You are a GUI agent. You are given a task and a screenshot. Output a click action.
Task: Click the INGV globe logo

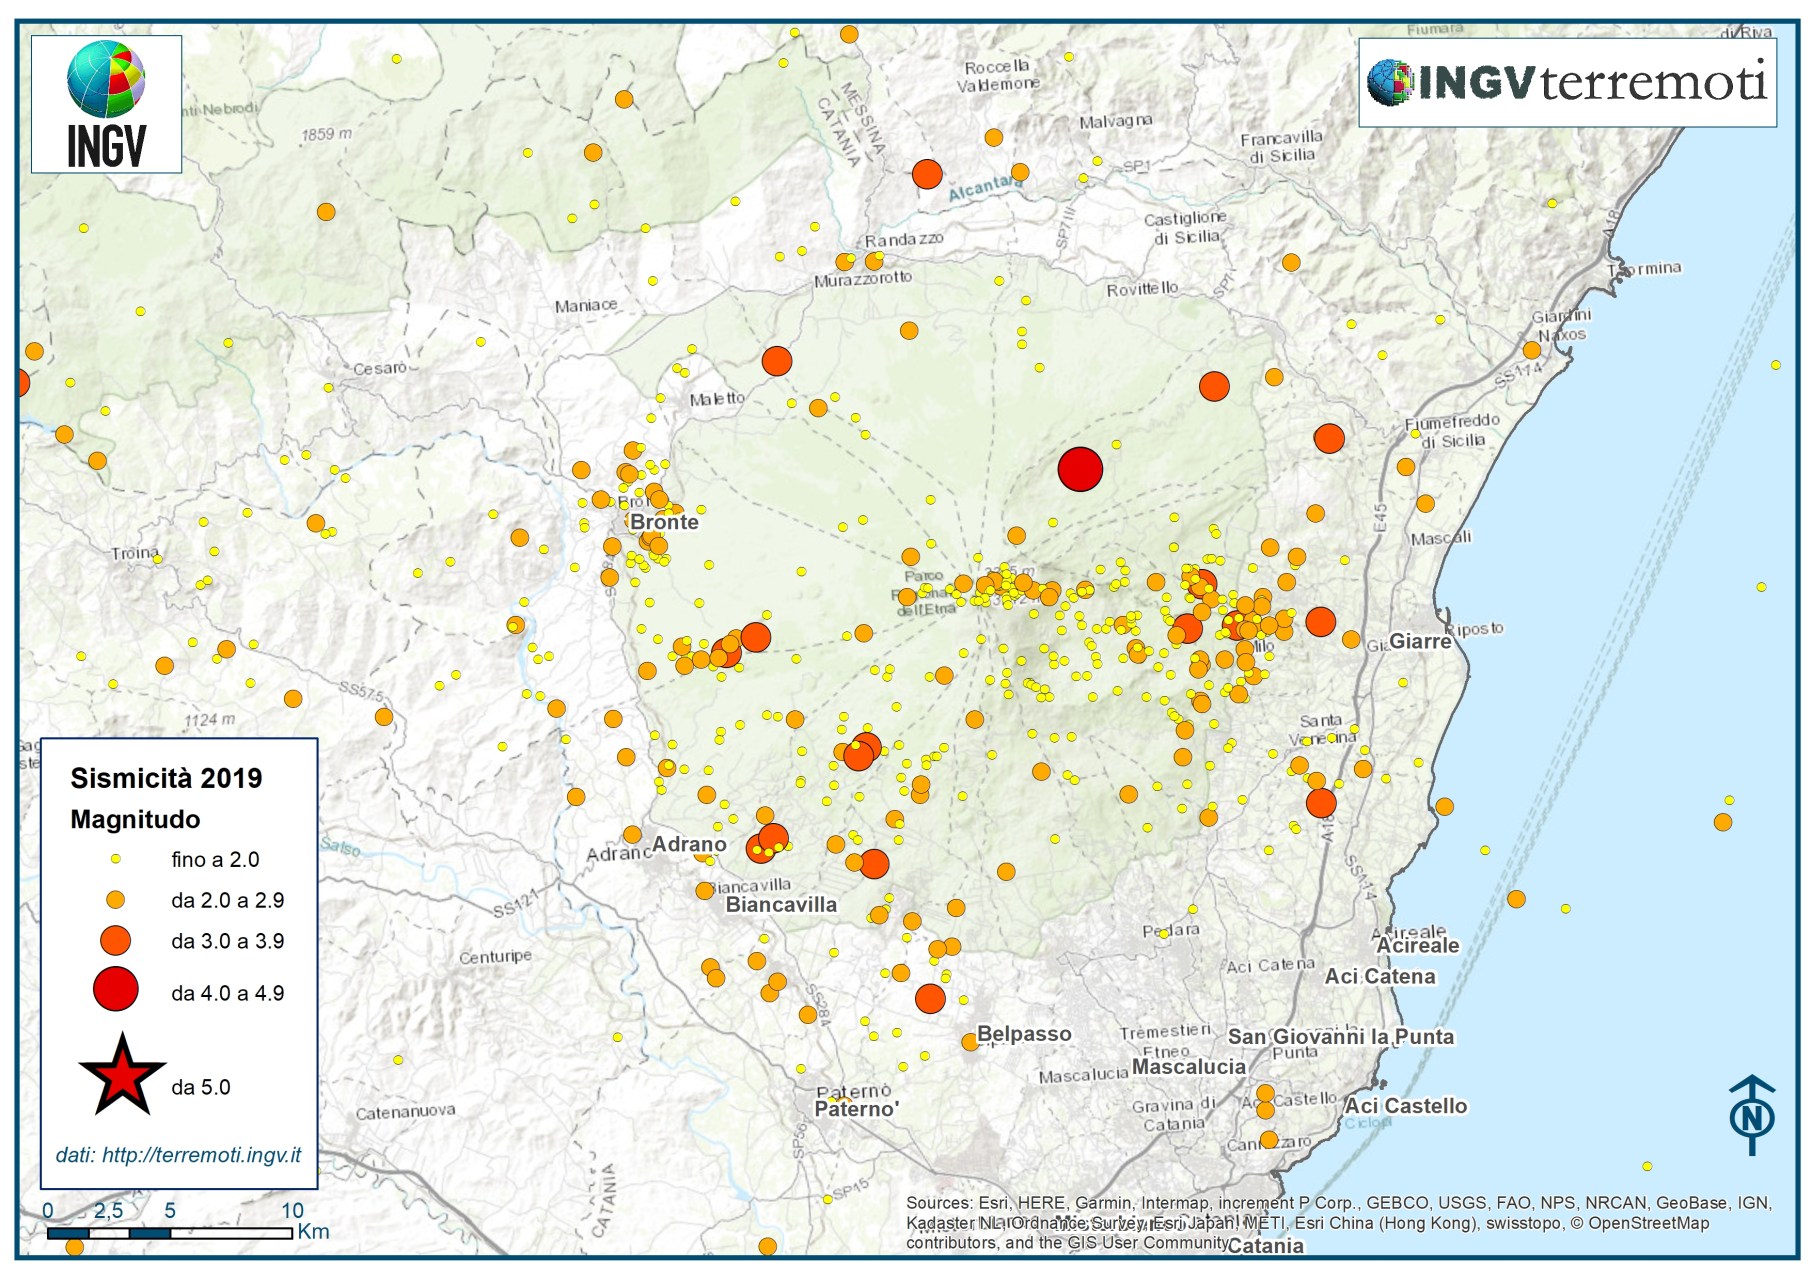106,104
